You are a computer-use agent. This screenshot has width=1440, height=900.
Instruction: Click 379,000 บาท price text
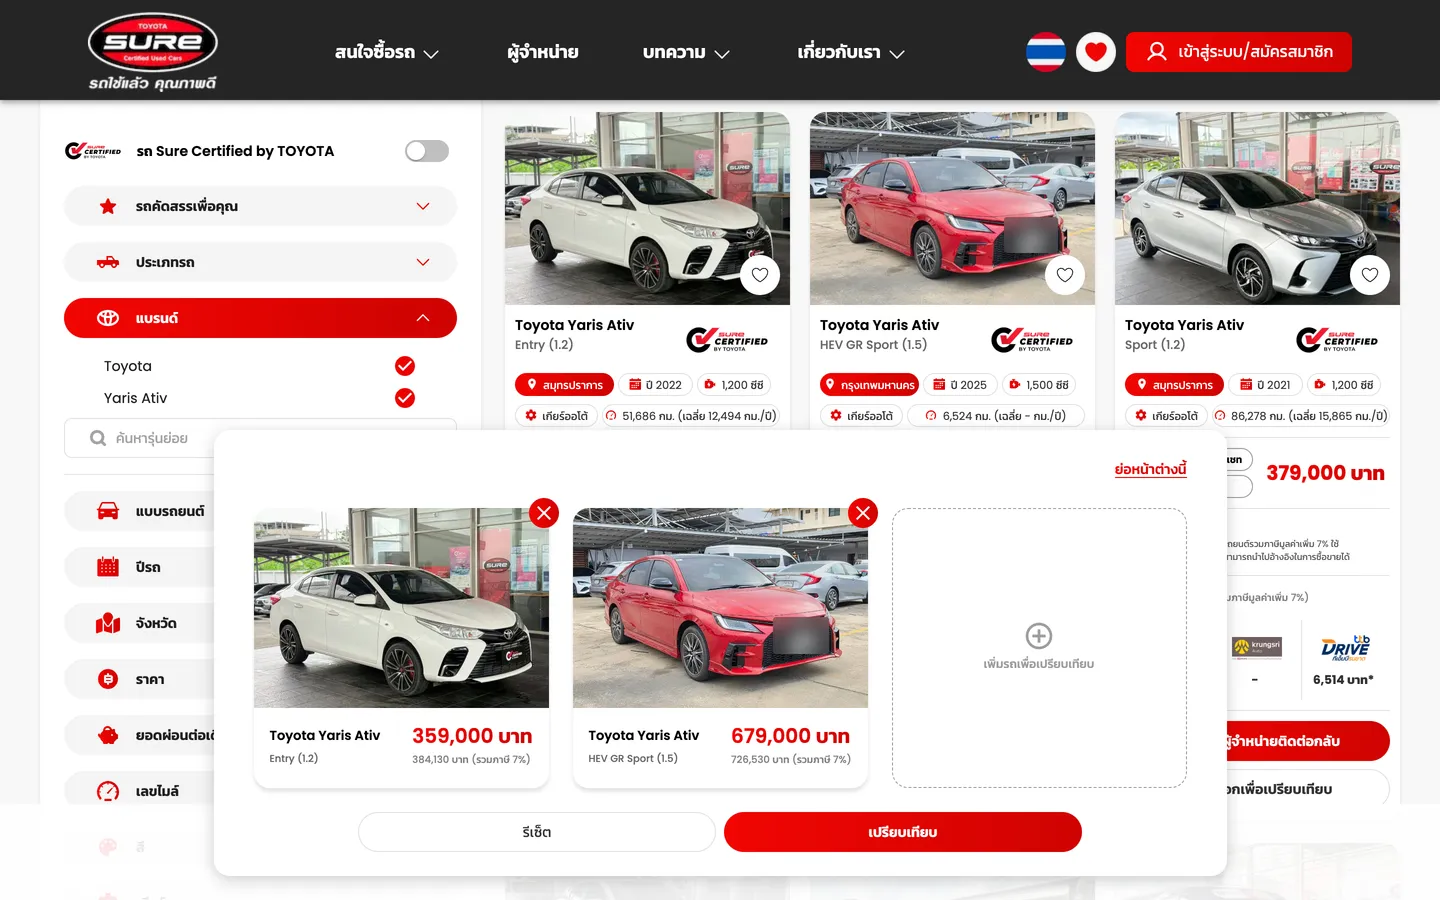pyautogui.click(x=1325, y=473)
